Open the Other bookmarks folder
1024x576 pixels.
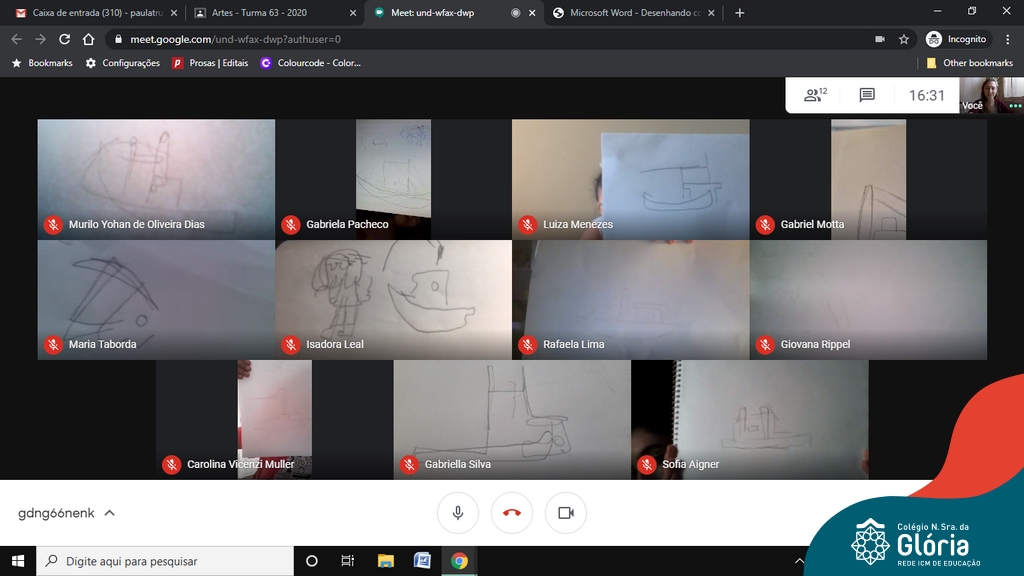click(970, 63)
